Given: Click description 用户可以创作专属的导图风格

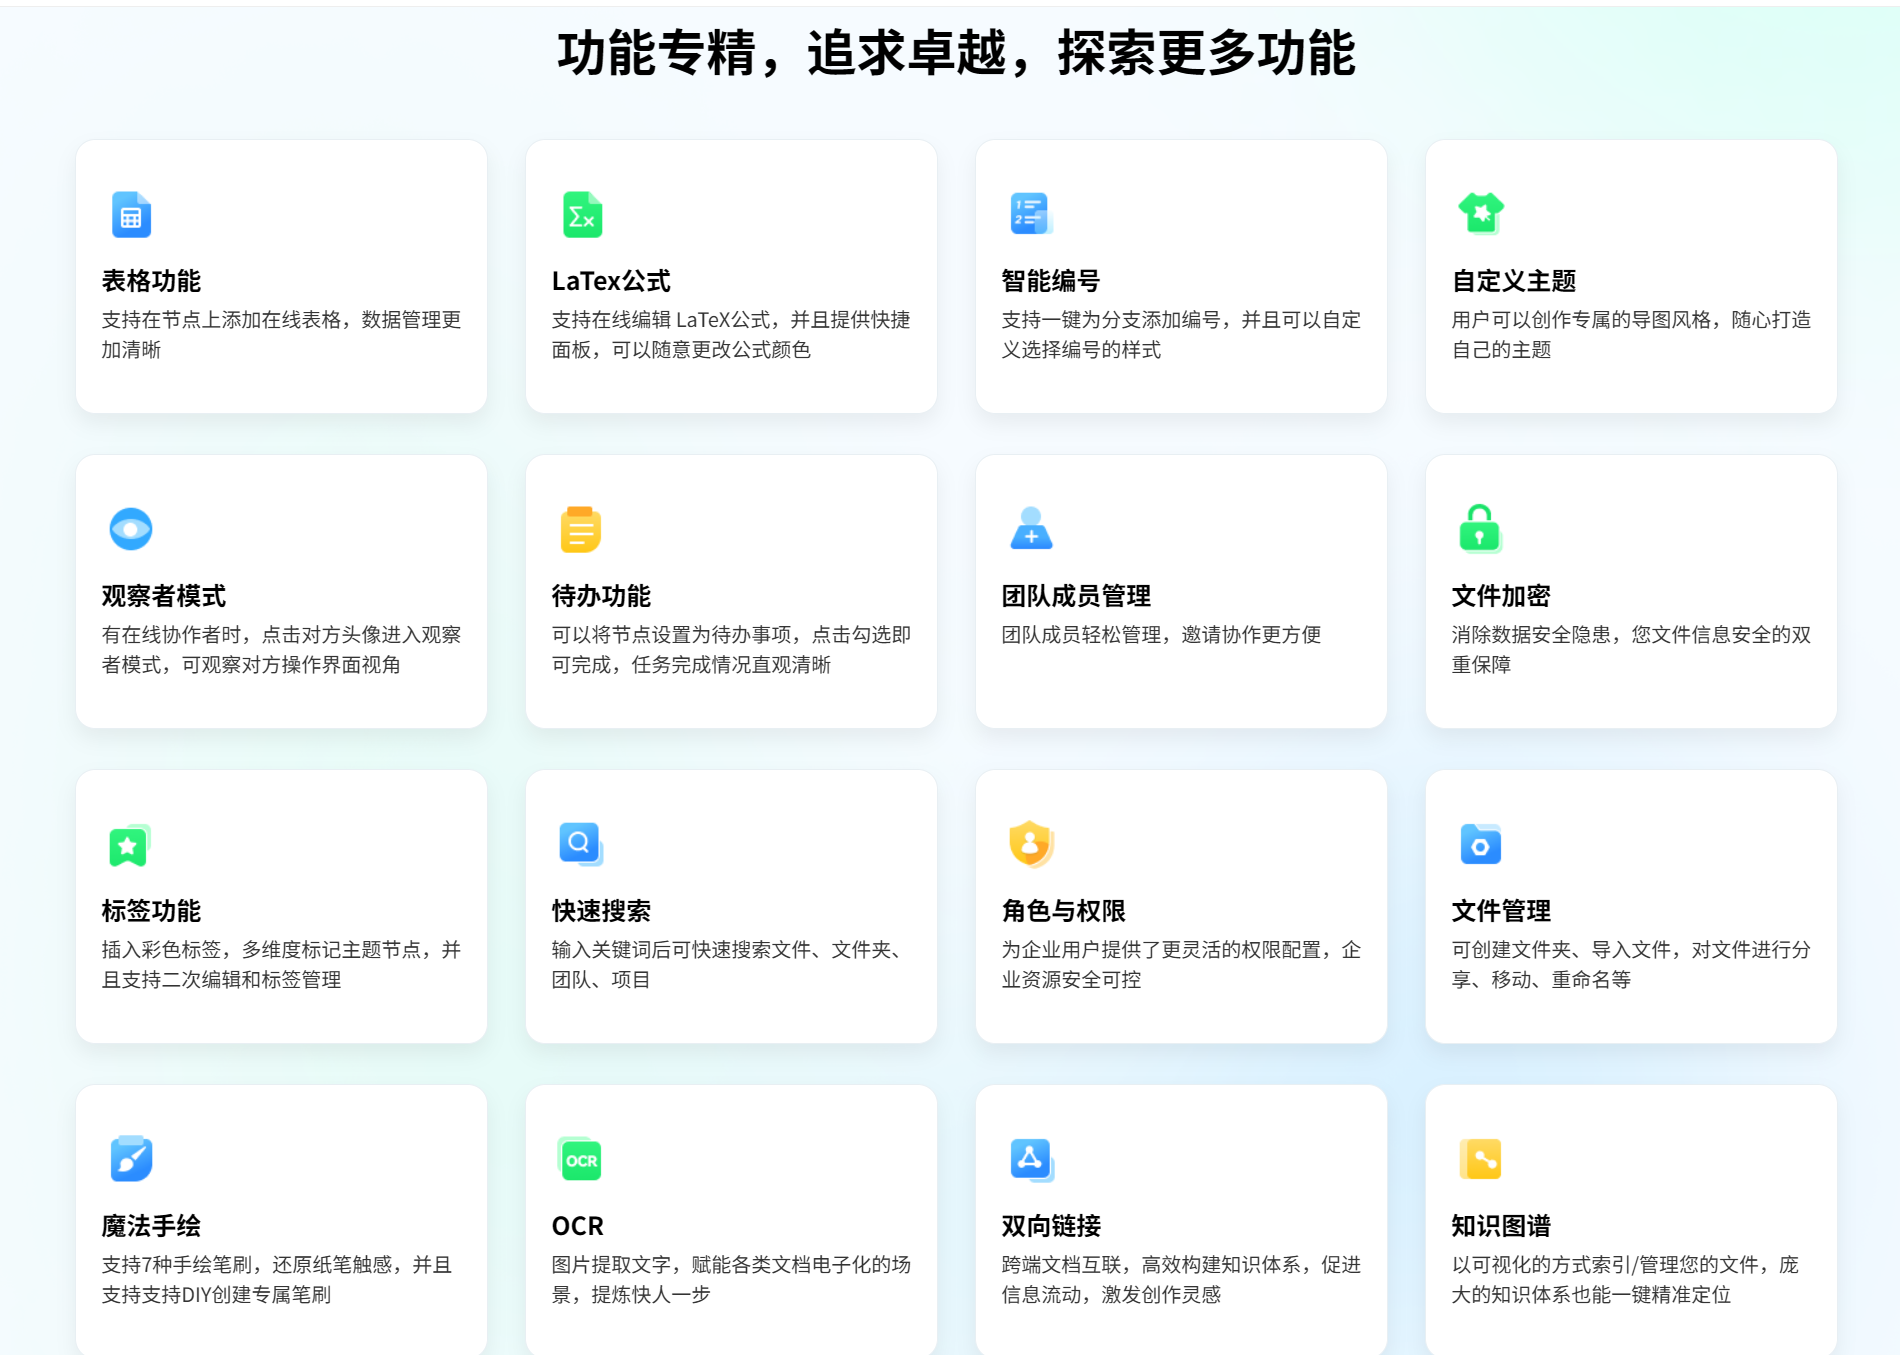Looking at the screenshot, I should 1581,320.
